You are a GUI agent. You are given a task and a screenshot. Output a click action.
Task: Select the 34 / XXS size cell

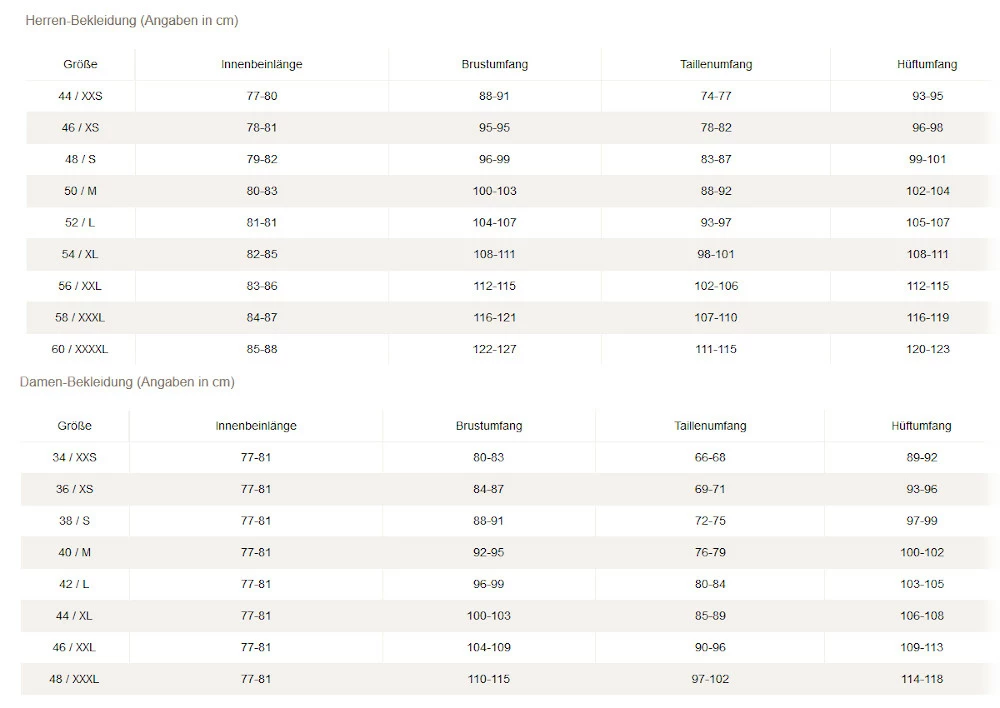(75, 457)
